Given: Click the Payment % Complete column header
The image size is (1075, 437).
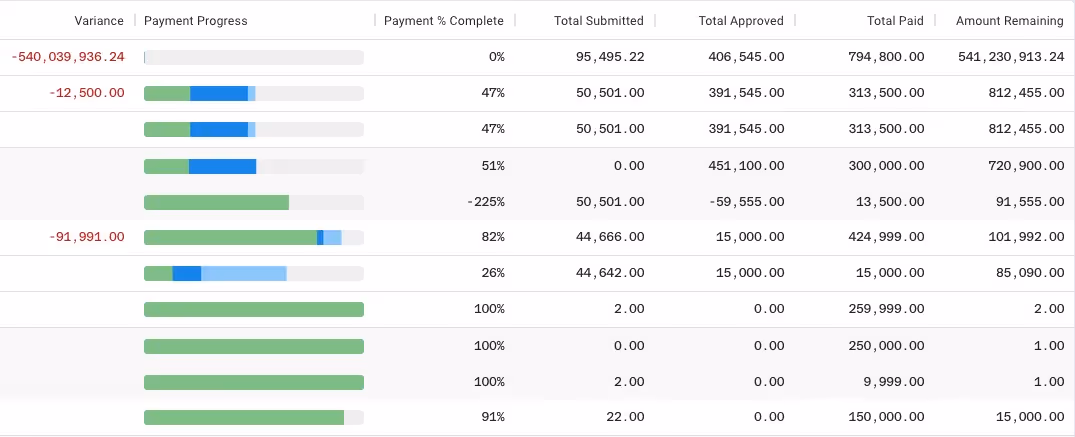Looking at the screenshot, I should pyautogui.click(x=444, y=21).
